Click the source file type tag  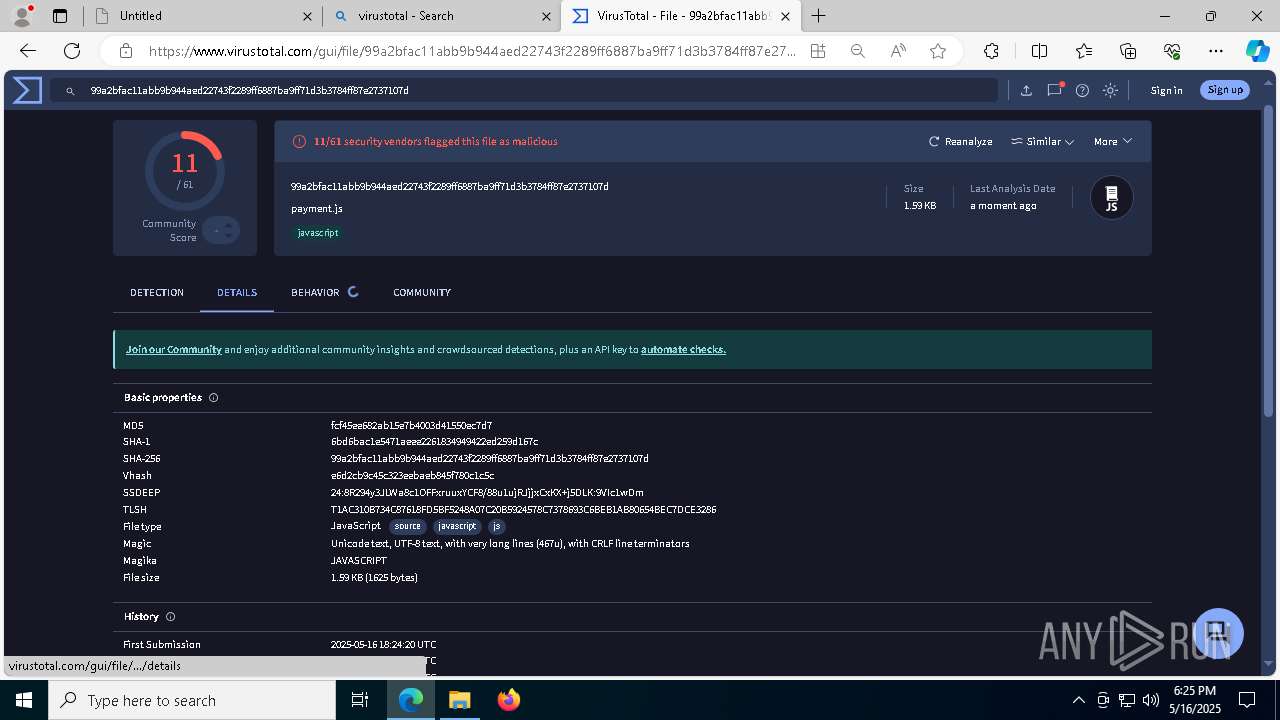coord(407,526)
